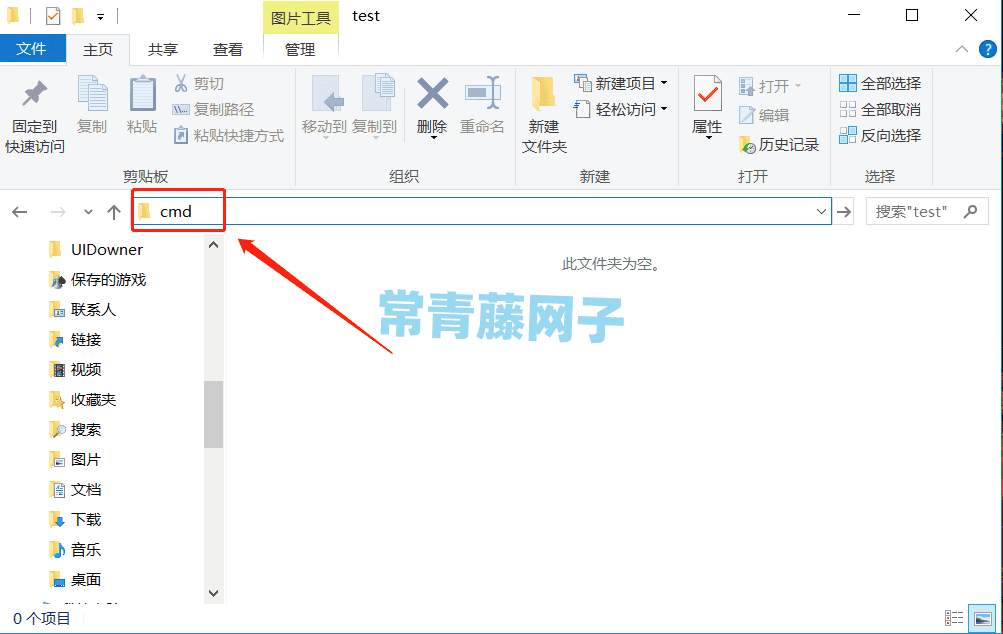Open the 复制到 copy-to menu
Screen dimensions: 1003x634
point(375,106)
